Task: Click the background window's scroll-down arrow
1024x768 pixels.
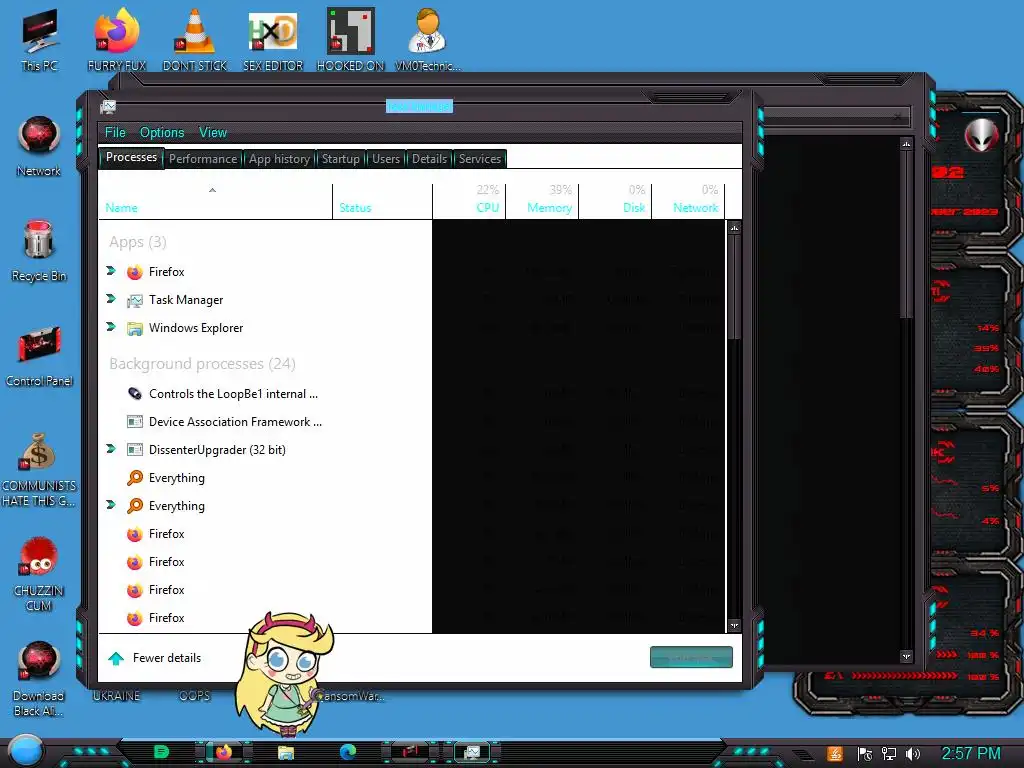Action: pyautogui.click(x=906, y=656)
